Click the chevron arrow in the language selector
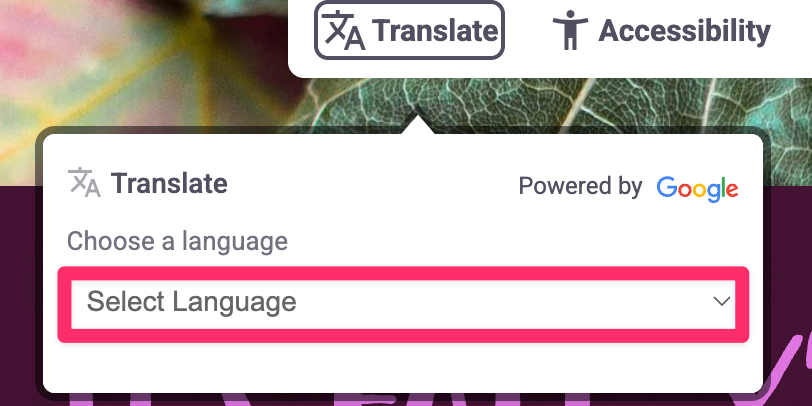The image size is (812, 406). (721, 302)
